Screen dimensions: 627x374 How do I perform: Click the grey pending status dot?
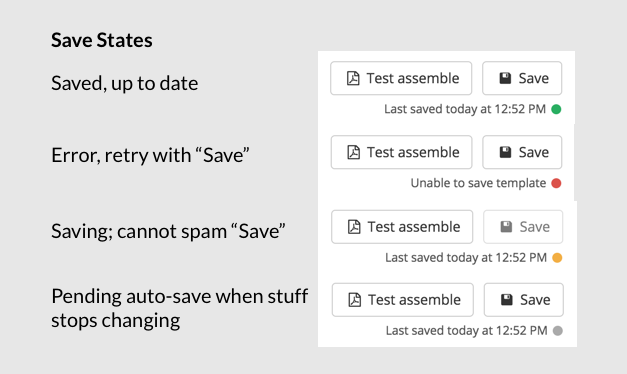pos(558,331)
